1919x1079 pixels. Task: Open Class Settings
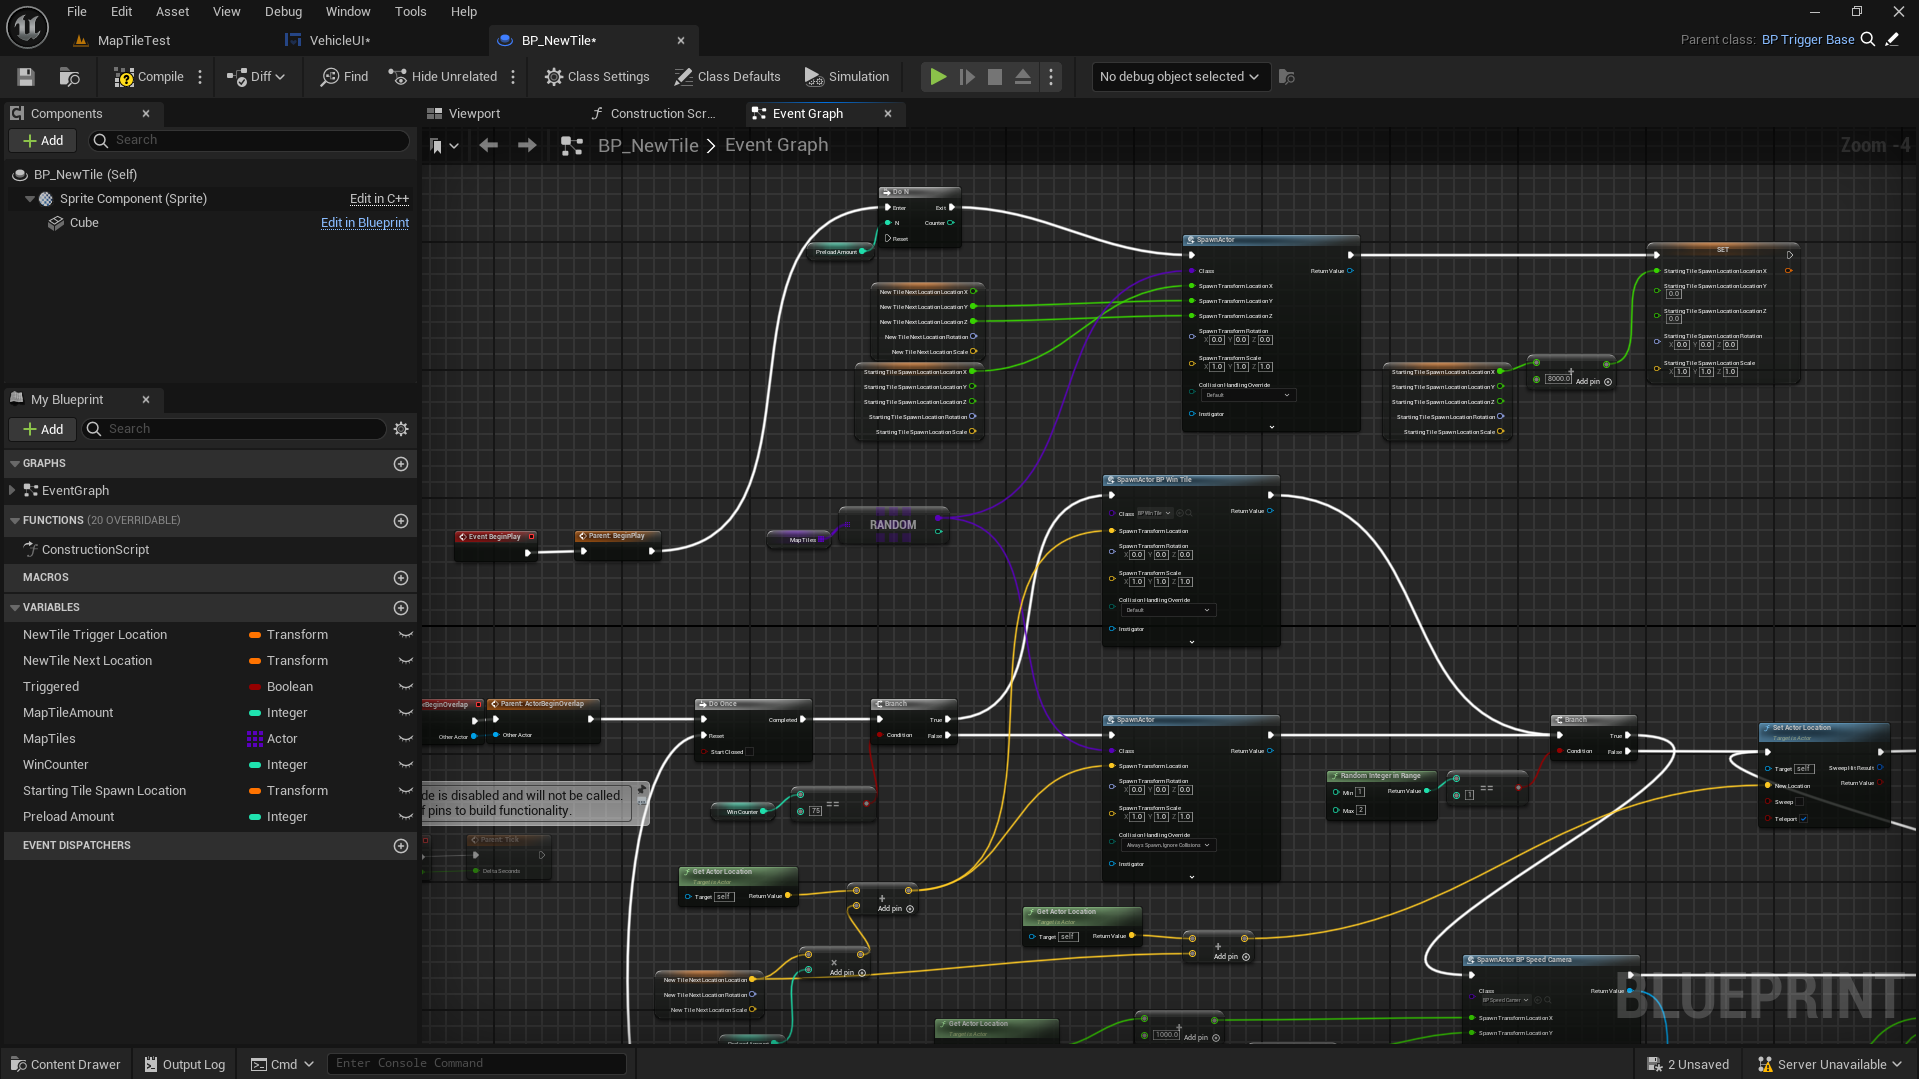point(597,77)
